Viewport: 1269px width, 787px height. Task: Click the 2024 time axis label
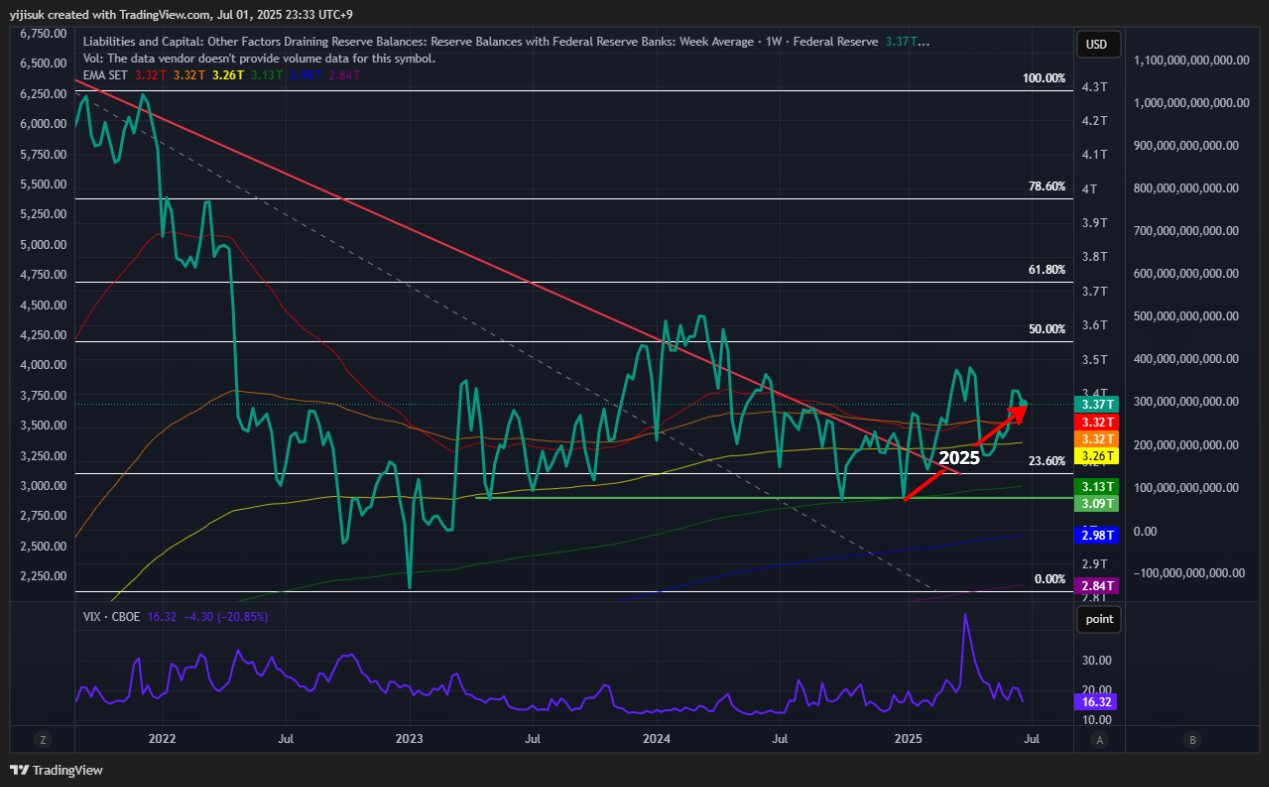(x=656, y=740)
